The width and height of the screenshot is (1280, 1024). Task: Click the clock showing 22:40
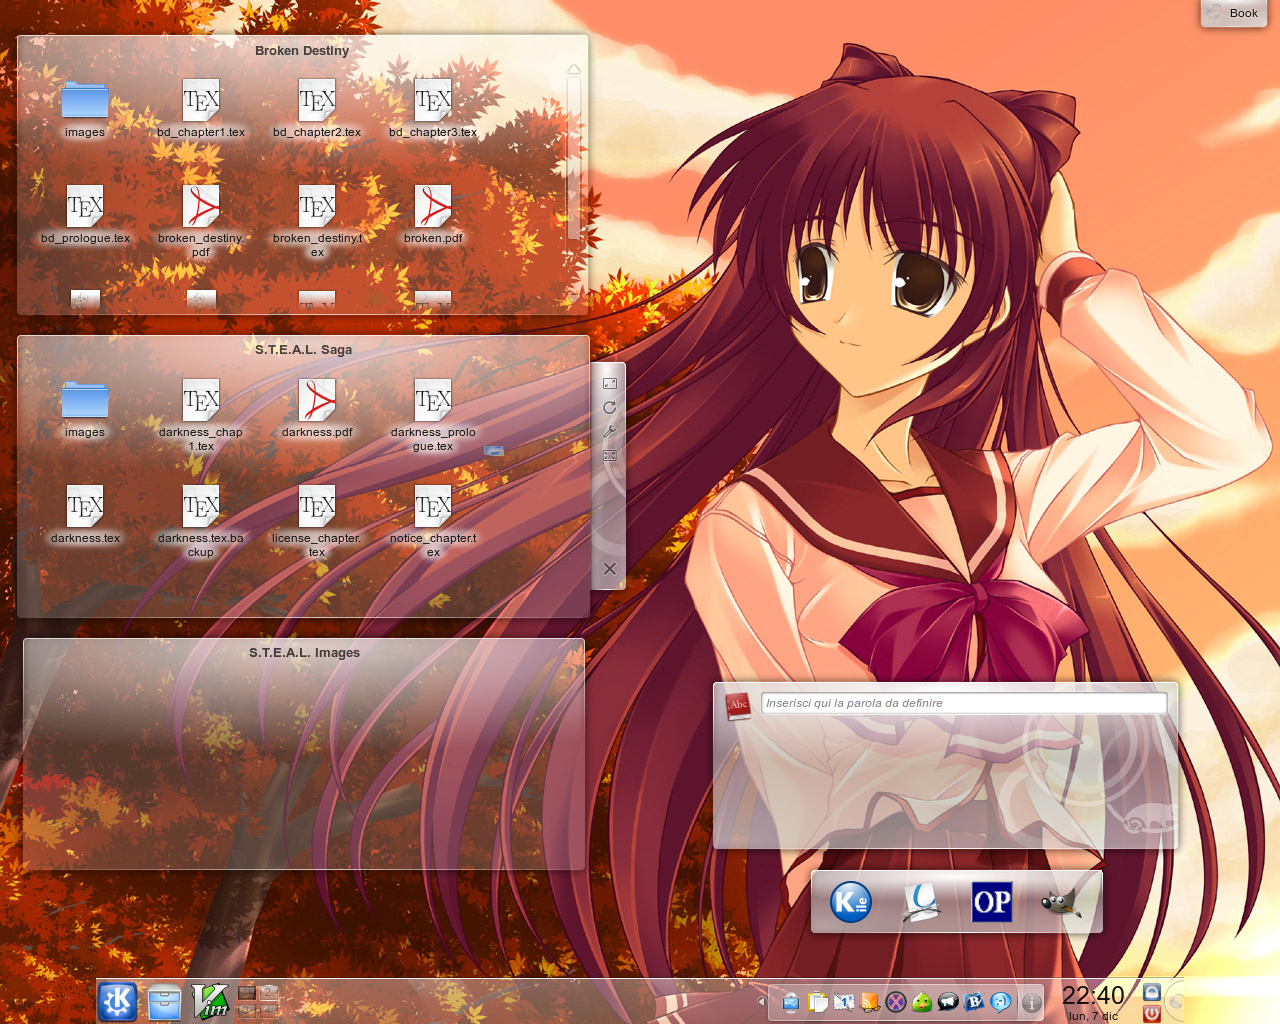1092,996
